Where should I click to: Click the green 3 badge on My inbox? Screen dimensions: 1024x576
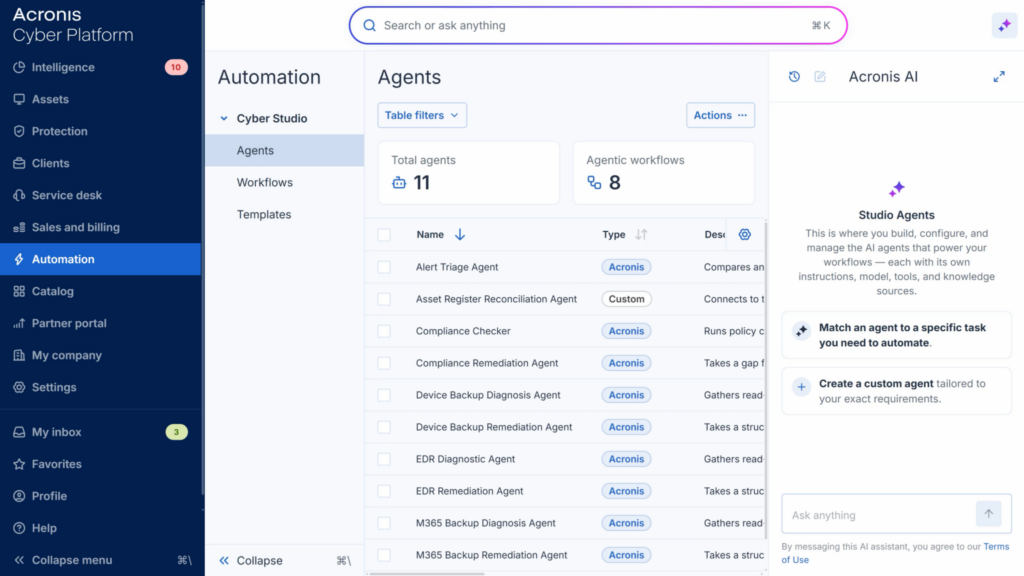coord(176,432)
